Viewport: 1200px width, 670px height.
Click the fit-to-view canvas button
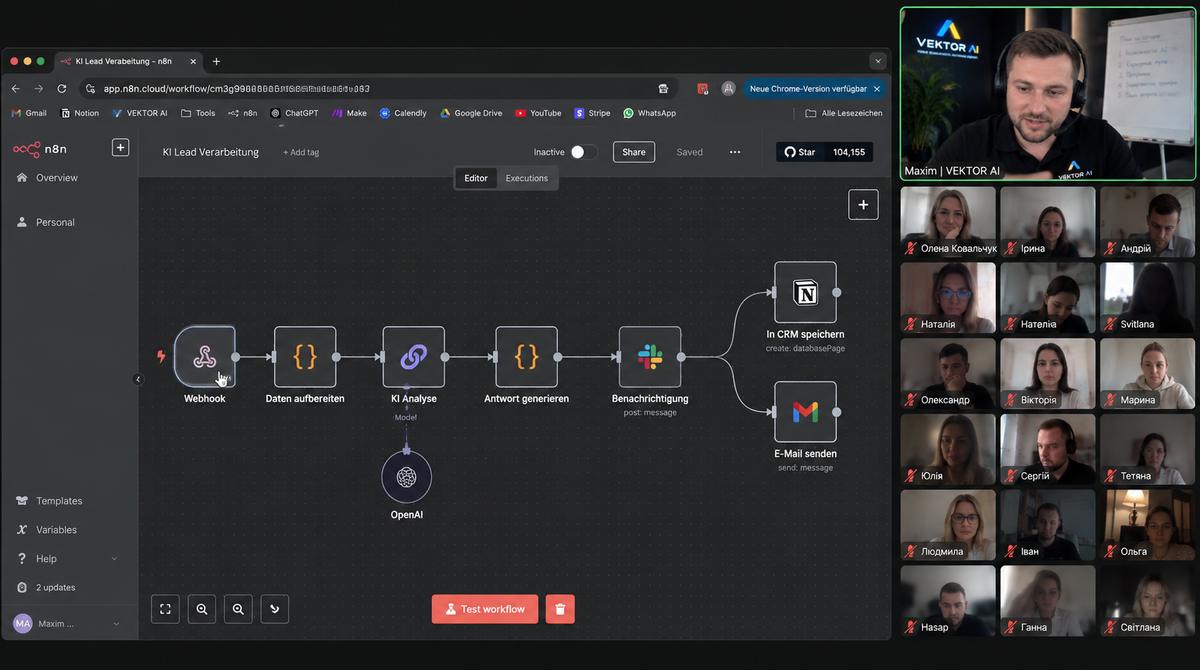pos(165,608)
